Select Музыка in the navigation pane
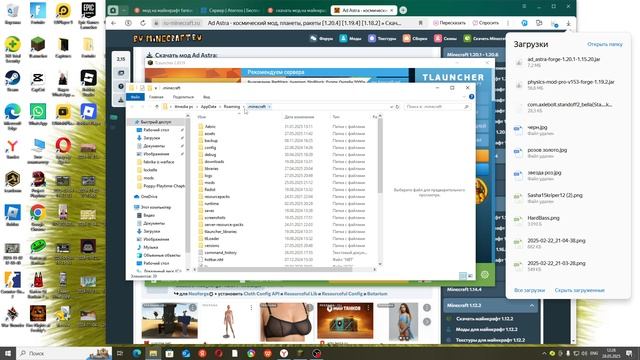This screenshot has height=360, width=640. 151,247
